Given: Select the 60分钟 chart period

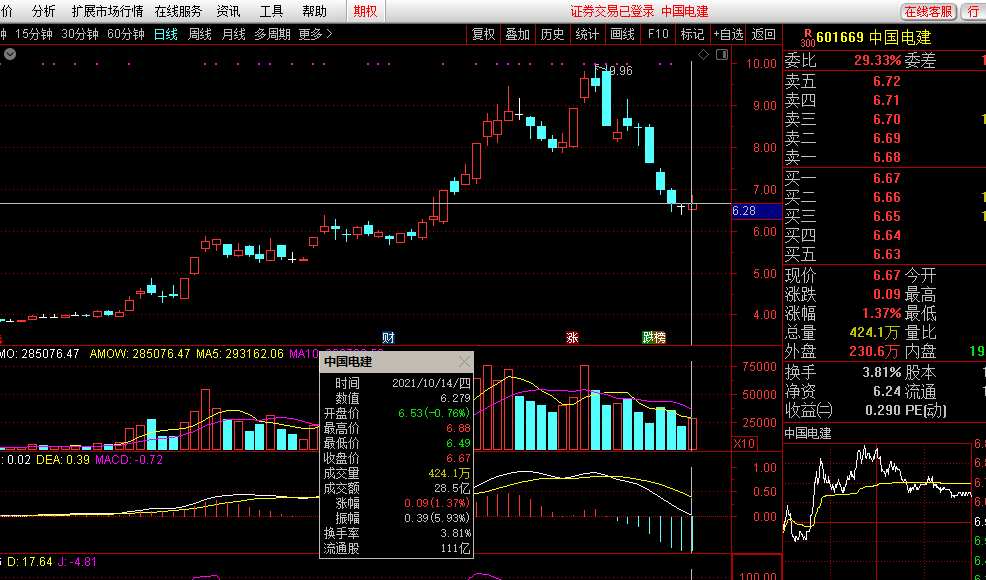Looking at the screenshot, I should [126, 34].
